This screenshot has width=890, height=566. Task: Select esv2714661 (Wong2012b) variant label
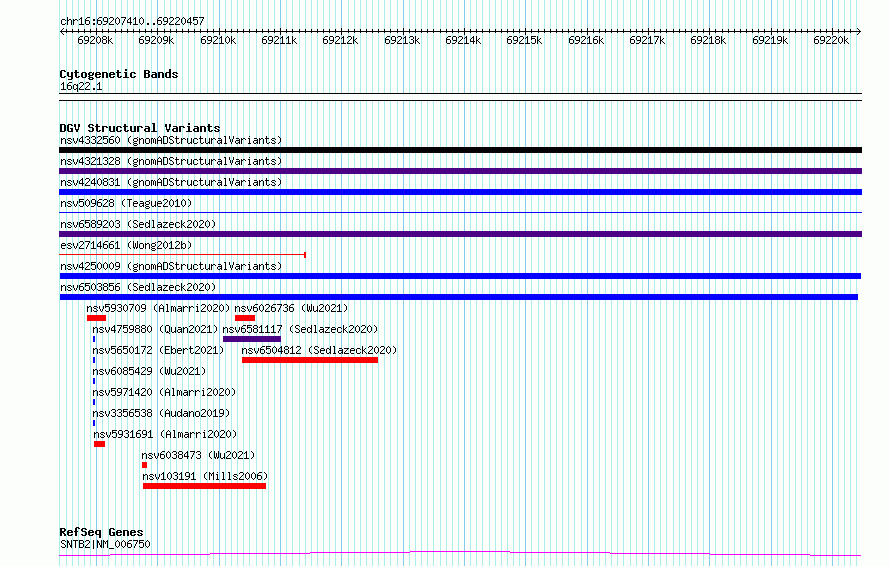click(x=126, y=245)
